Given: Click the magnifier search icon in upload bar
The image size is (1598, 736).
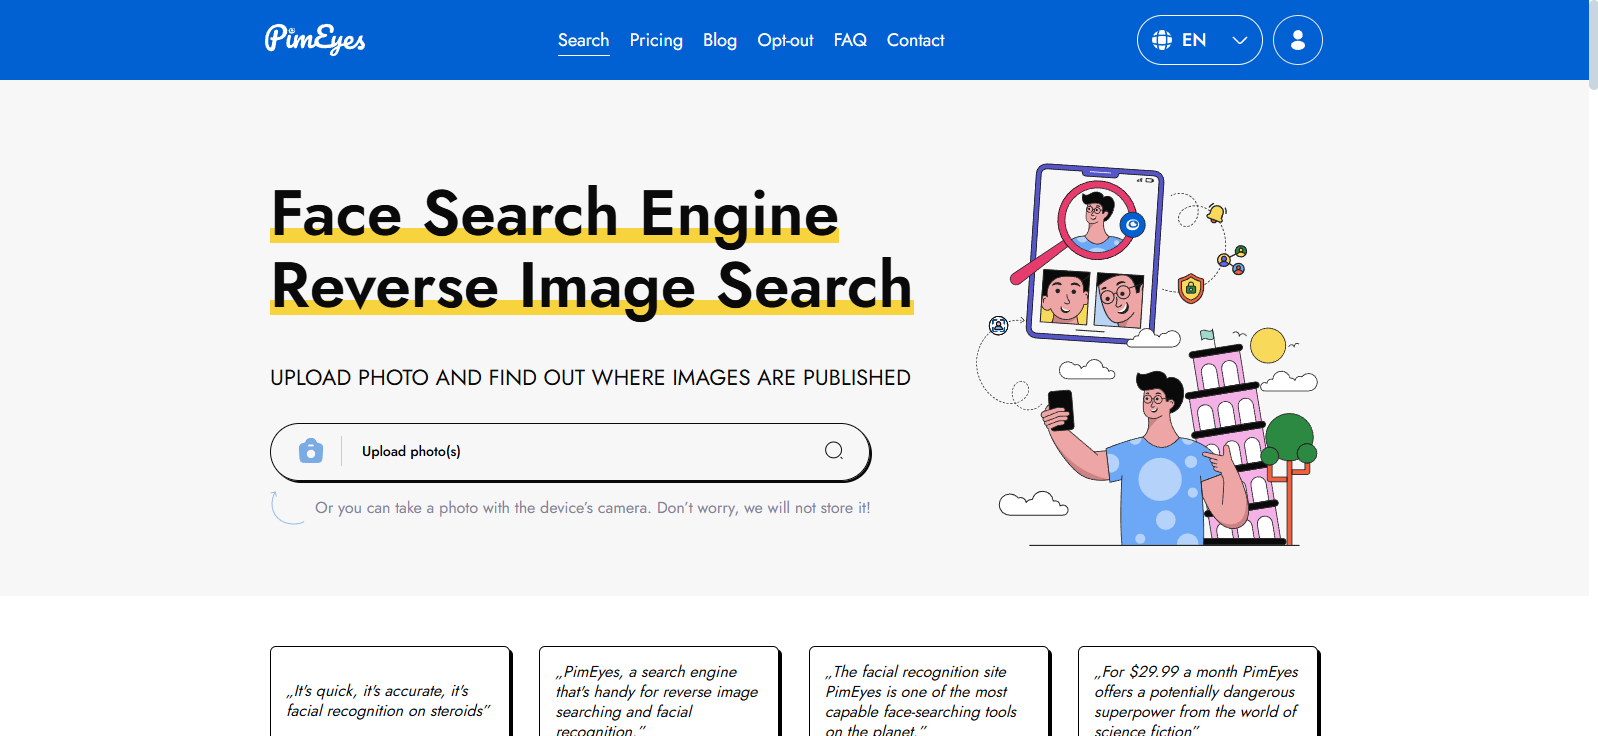Looking at the screenshot, I should 834,451.
